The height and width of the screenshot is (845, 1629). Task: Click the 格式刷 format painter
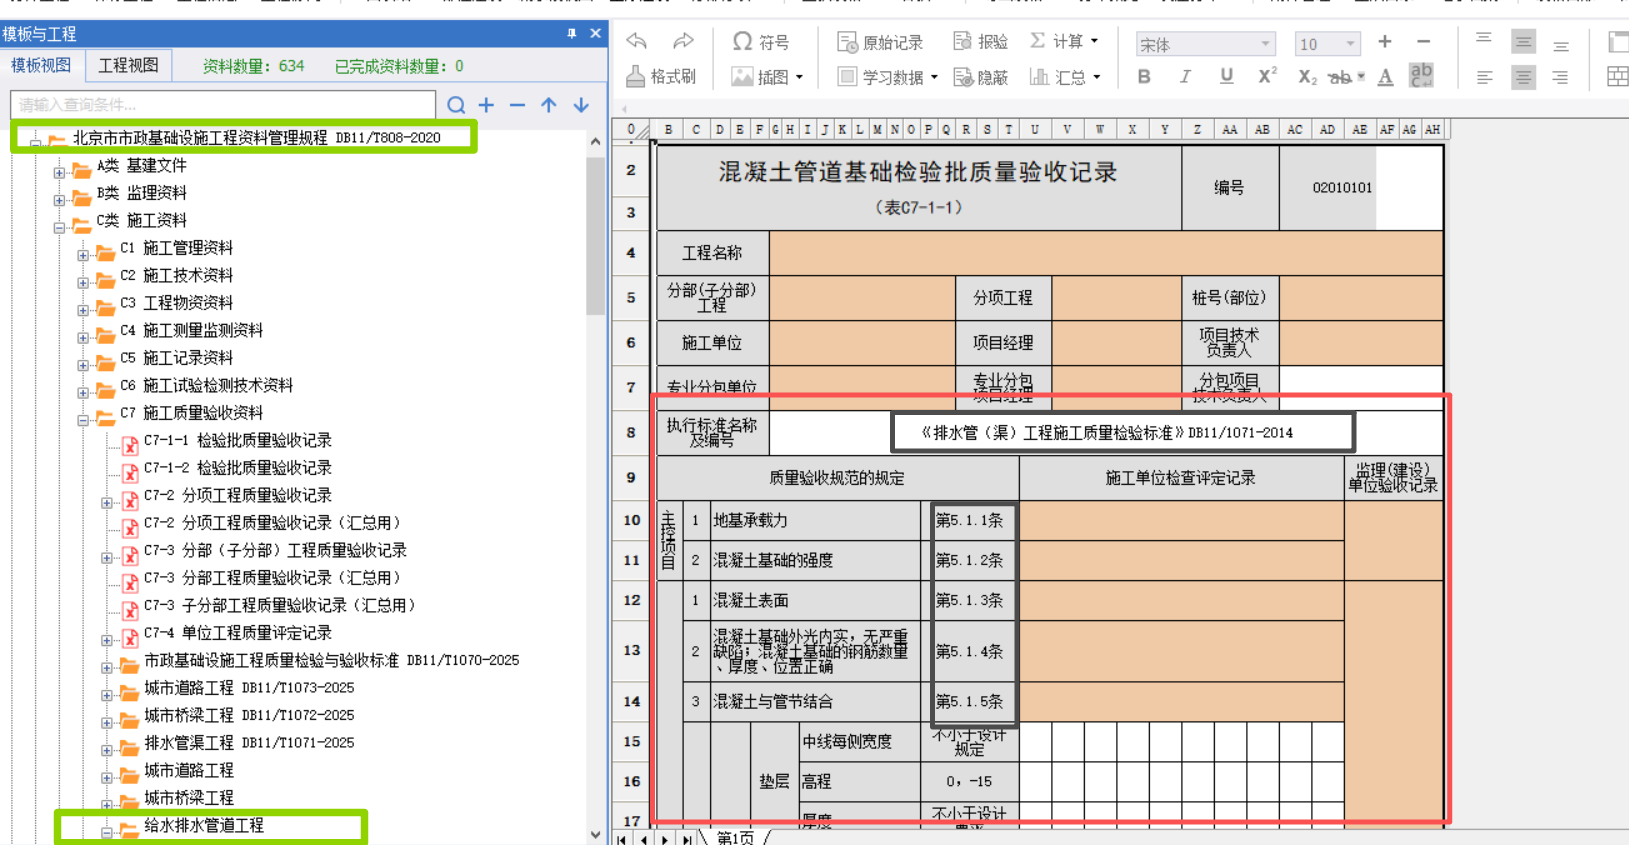(x=661, y=76)
